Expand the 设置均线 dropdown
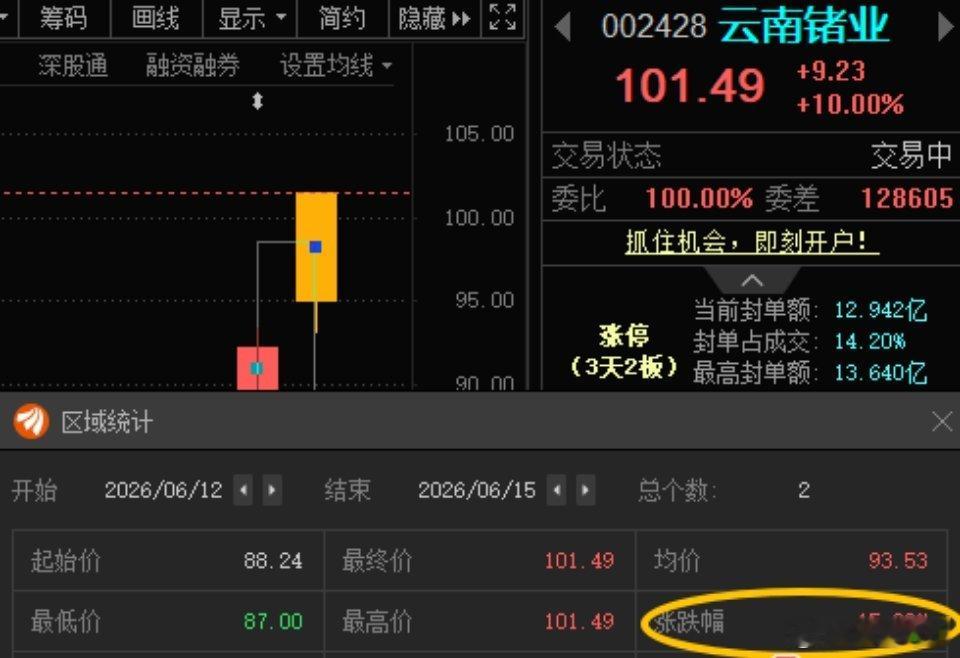Viewport: 960px width, 658px height. pyautogui.click(x=336, y=65)
